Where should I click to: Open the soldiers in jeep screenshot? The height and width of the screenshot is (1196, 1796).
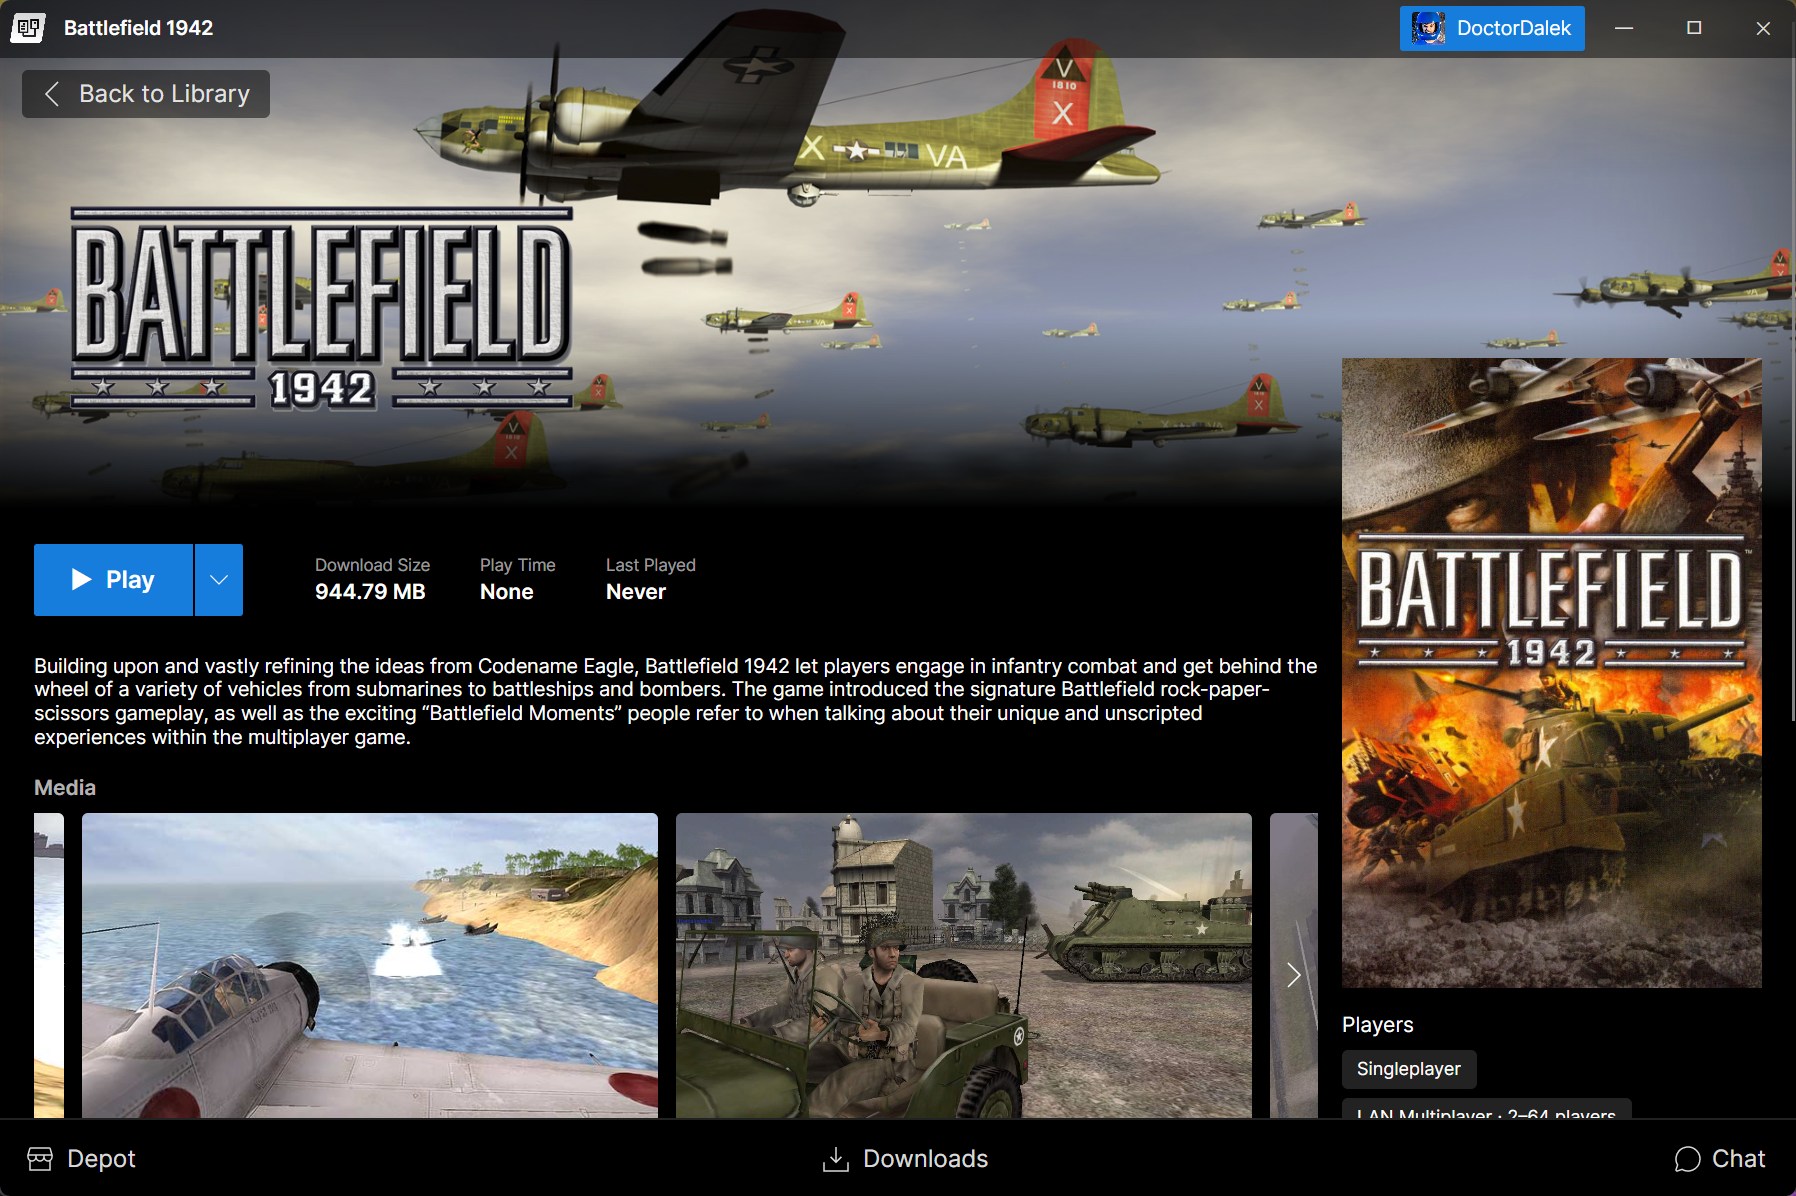coord(964,965)
